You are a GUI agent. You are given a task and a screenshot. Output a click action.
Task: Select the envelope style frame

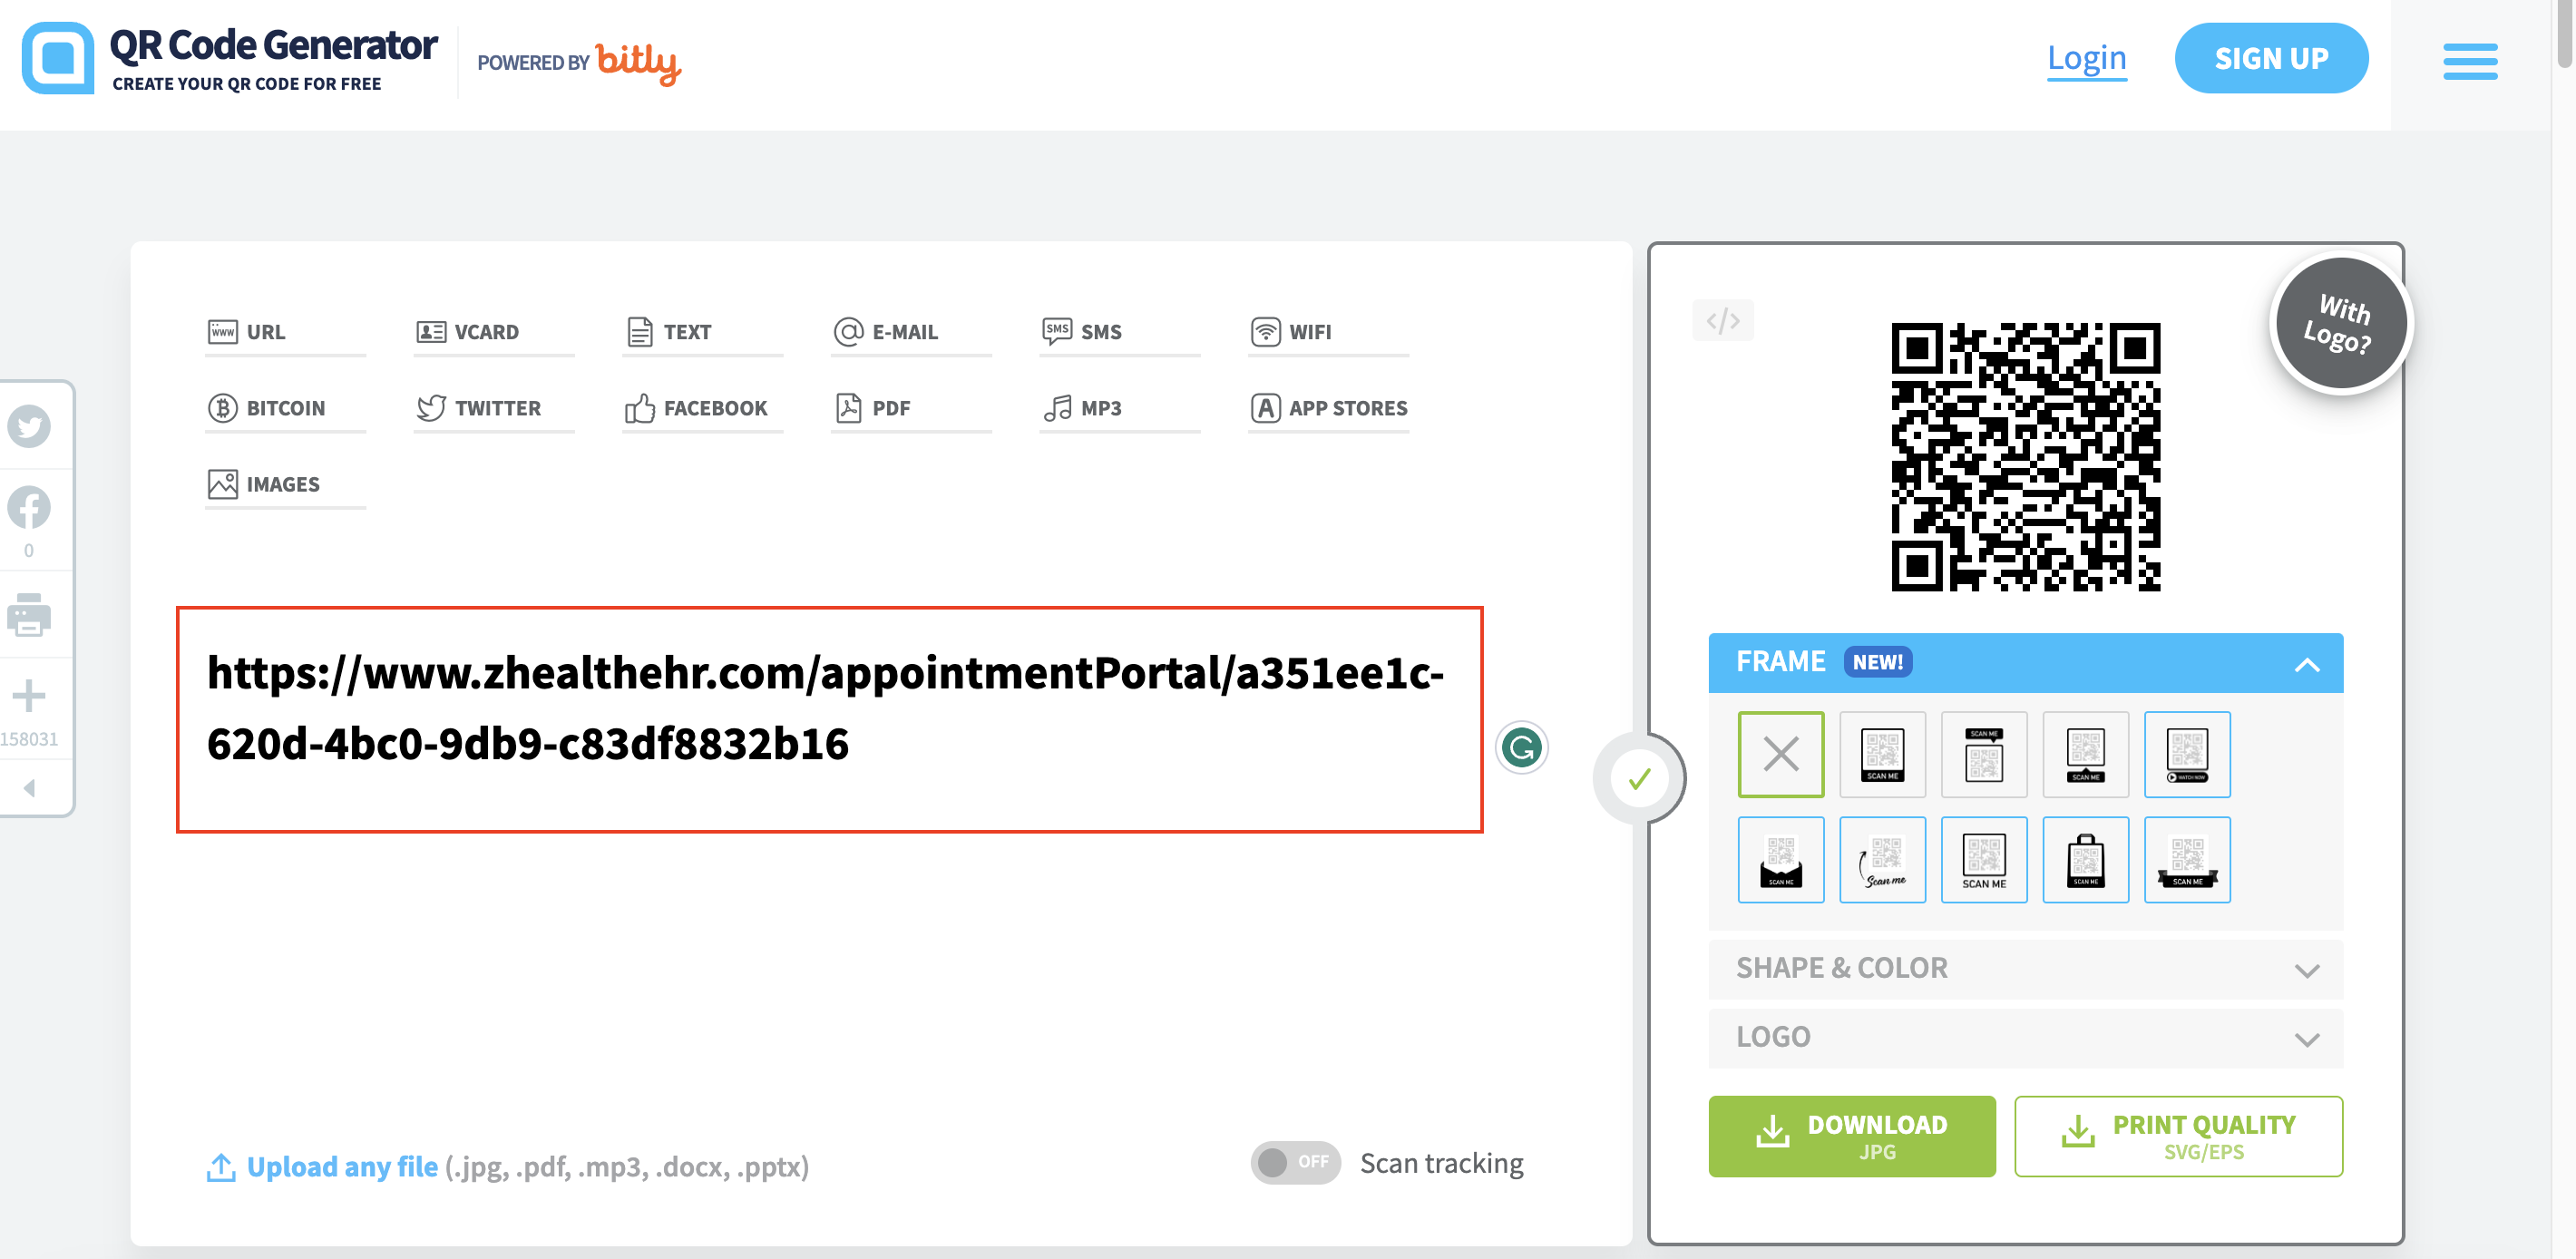[x=1781, y=860]
